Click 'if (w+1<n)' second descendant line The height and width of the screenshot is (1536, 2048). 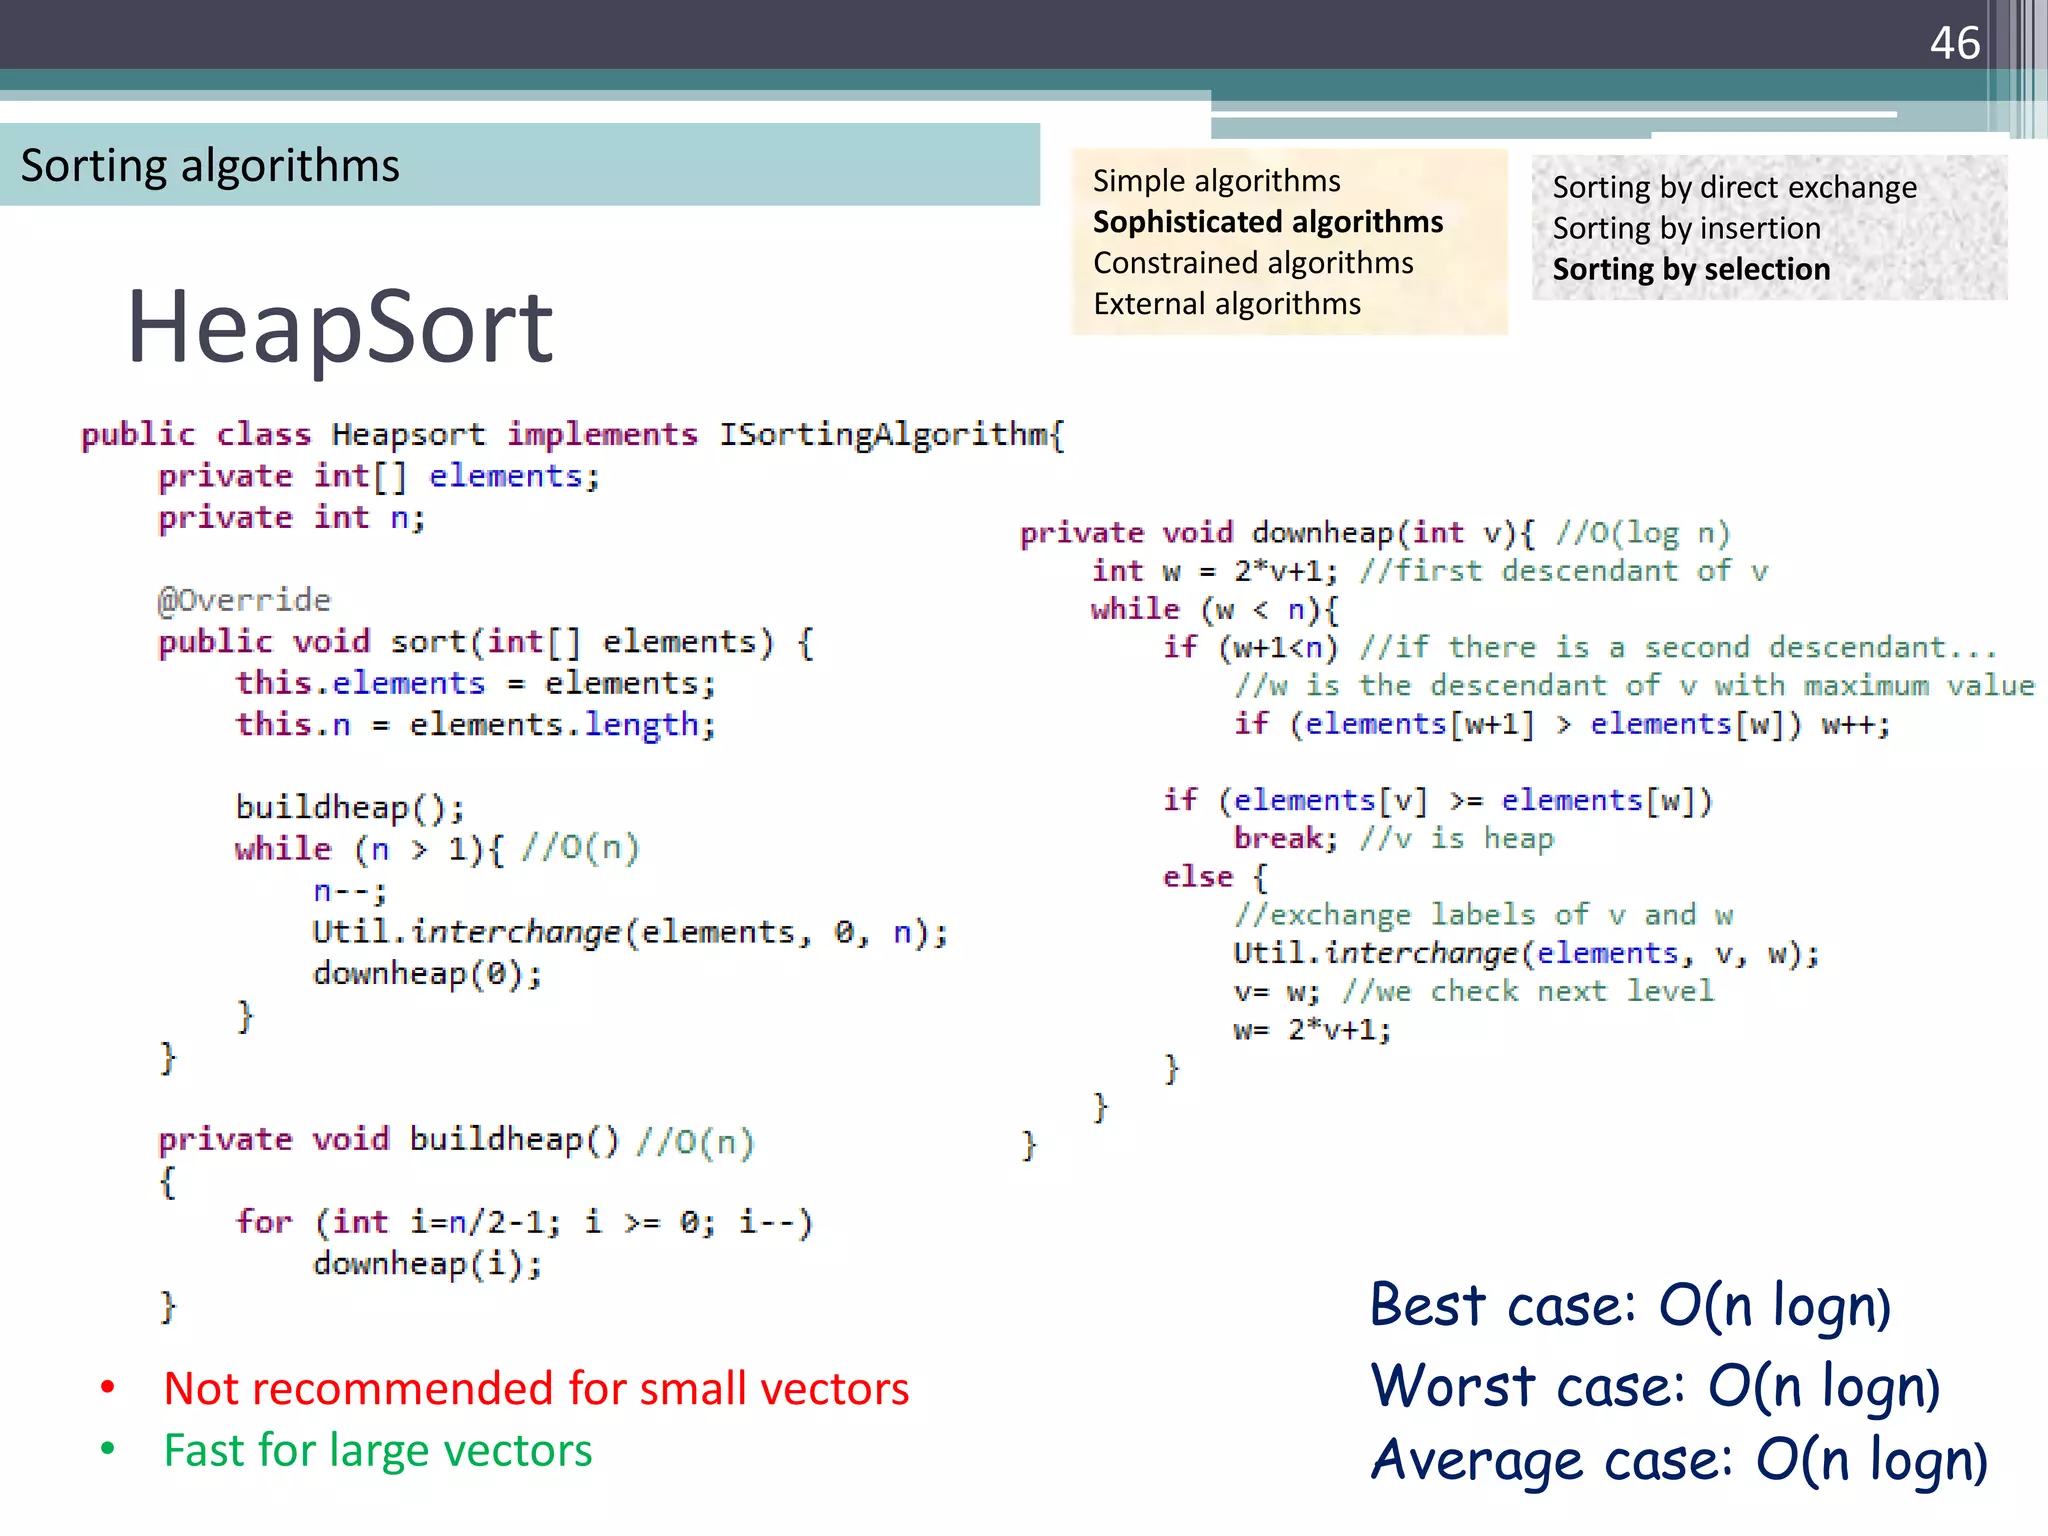coord(1579,648)
